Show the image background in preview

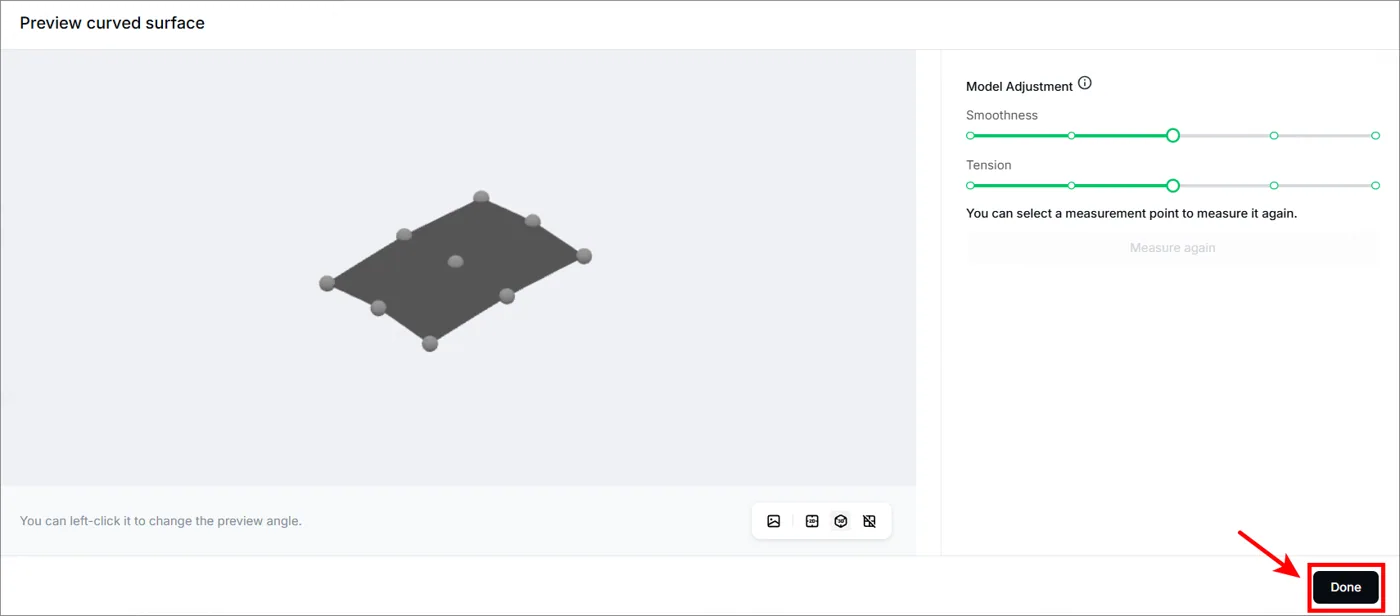coord(773,521)
